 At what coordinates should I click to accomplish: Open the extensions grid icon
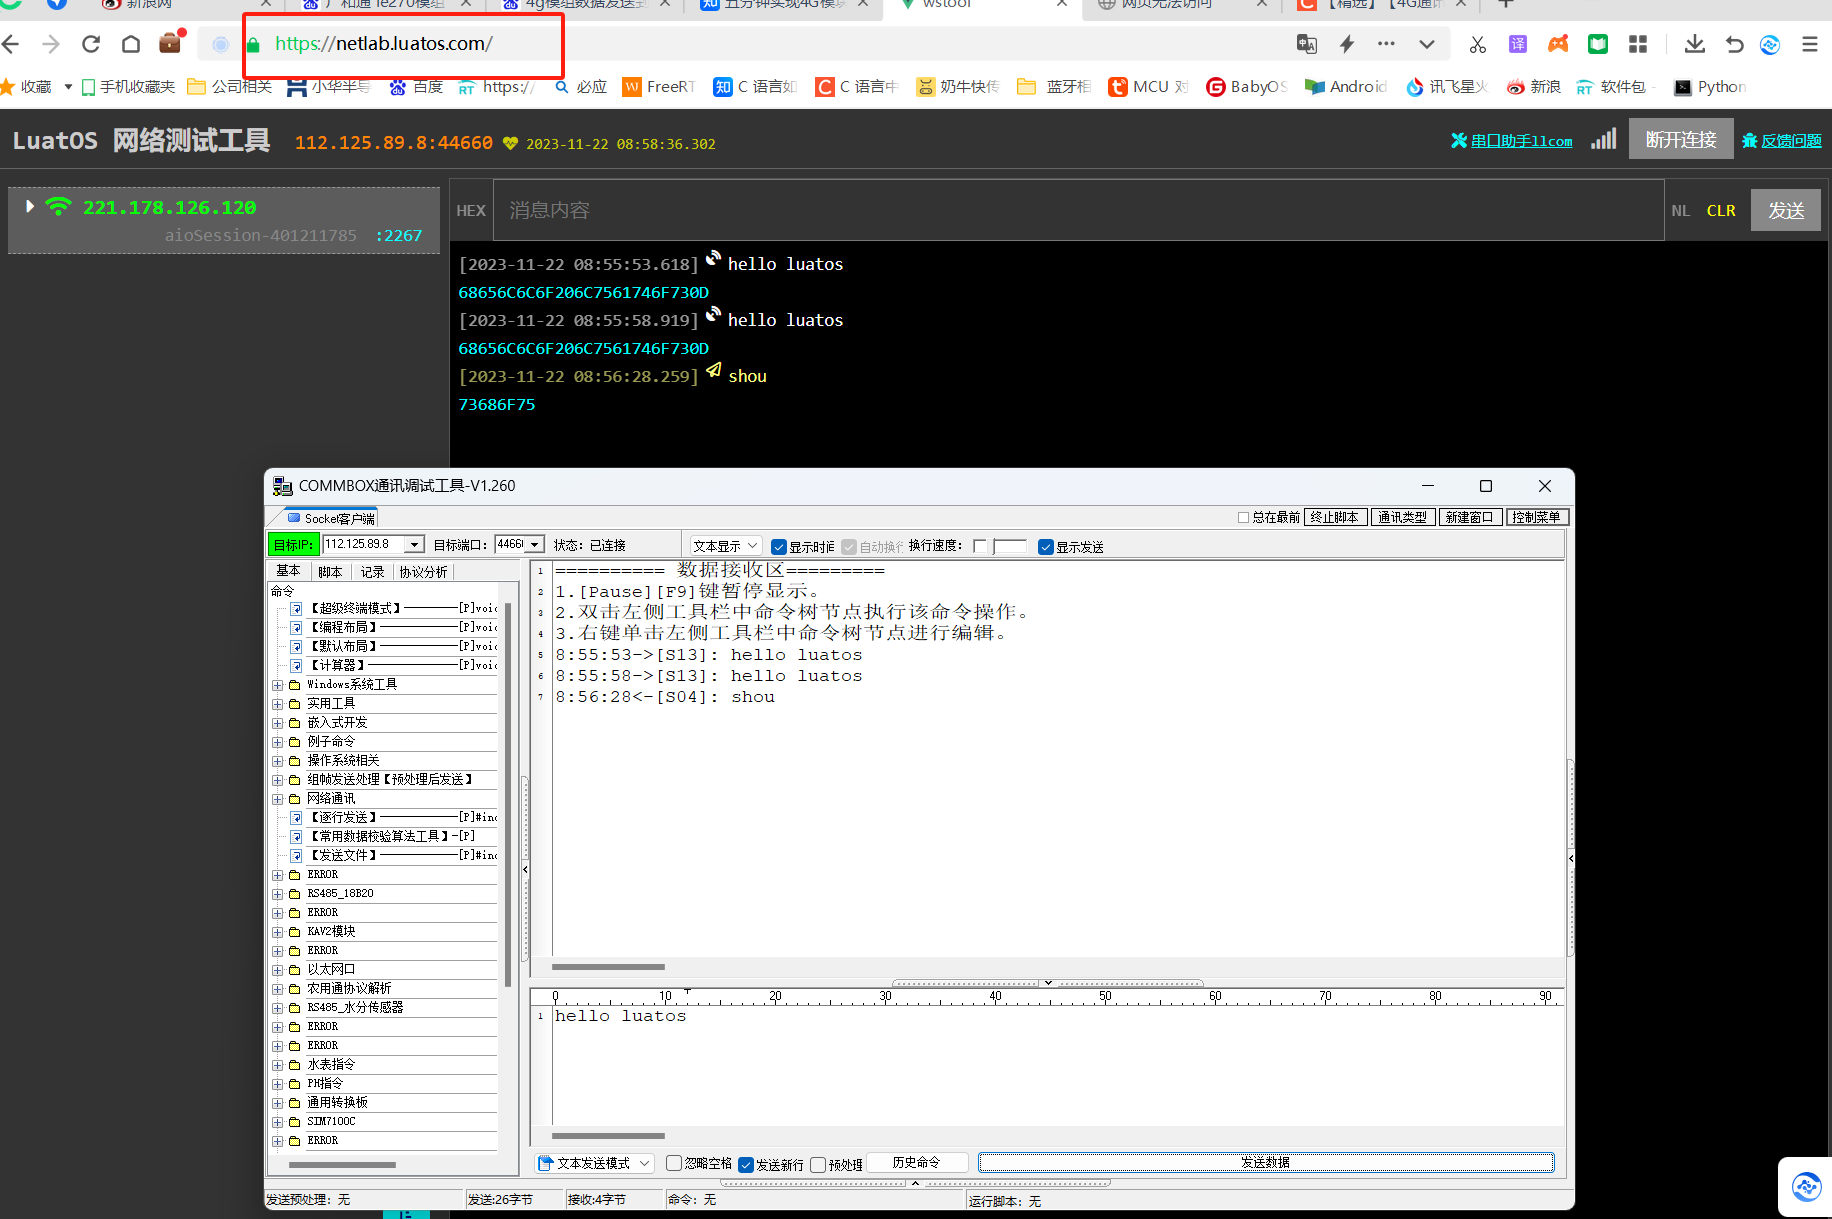tap(1638, 44)
